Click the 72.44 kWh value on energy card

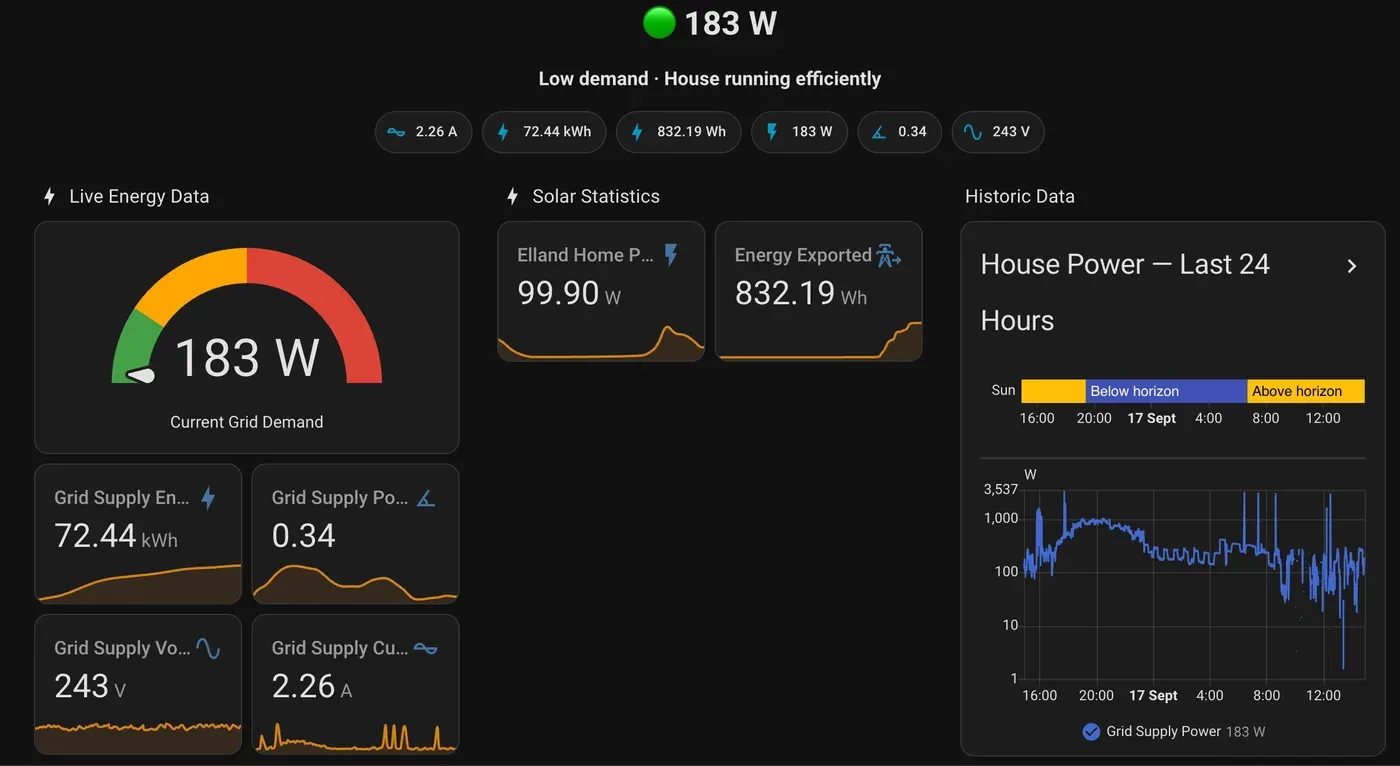[116, 537]
